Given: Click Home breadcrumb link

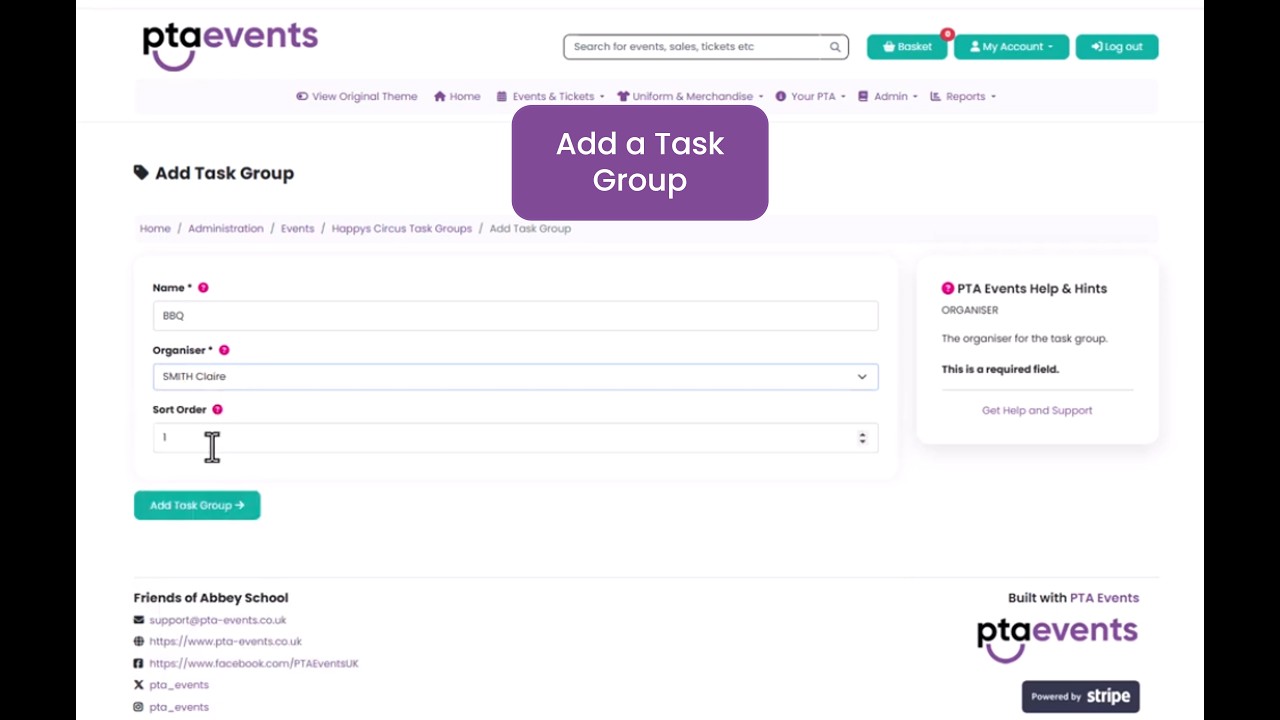Looking at the screenshot, I should (x=155, y=229).
